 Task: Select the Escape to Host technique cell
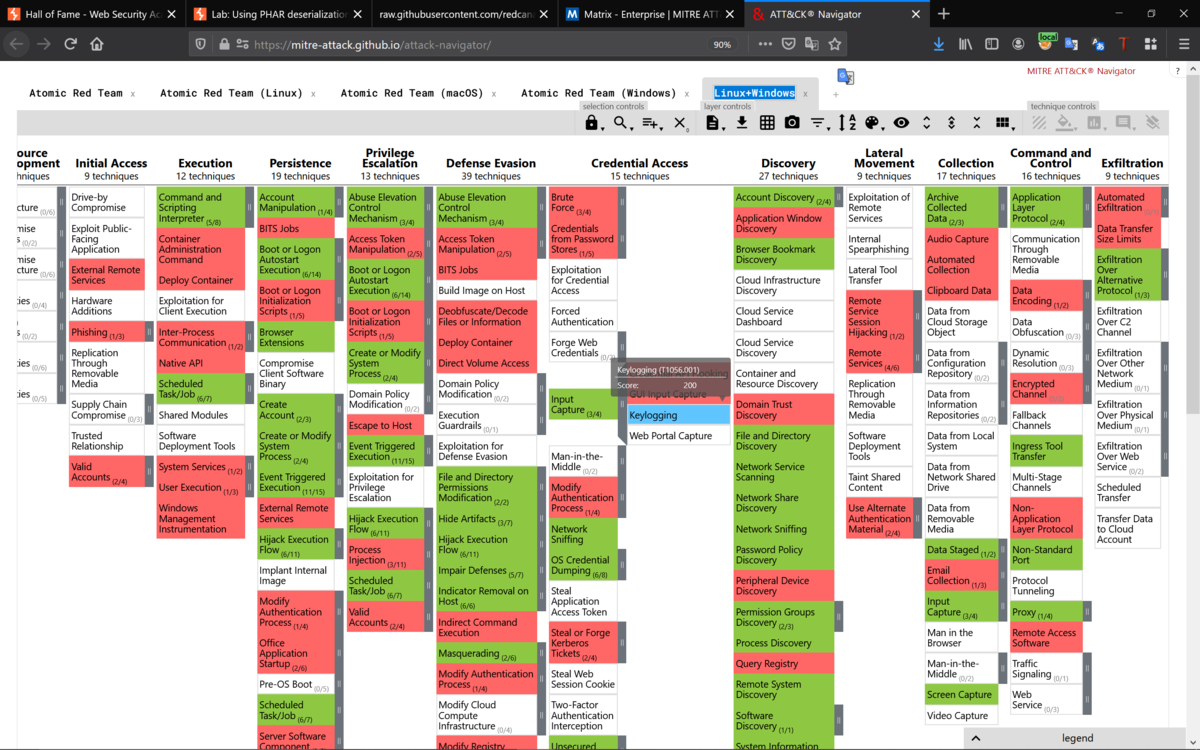(386, 425)
